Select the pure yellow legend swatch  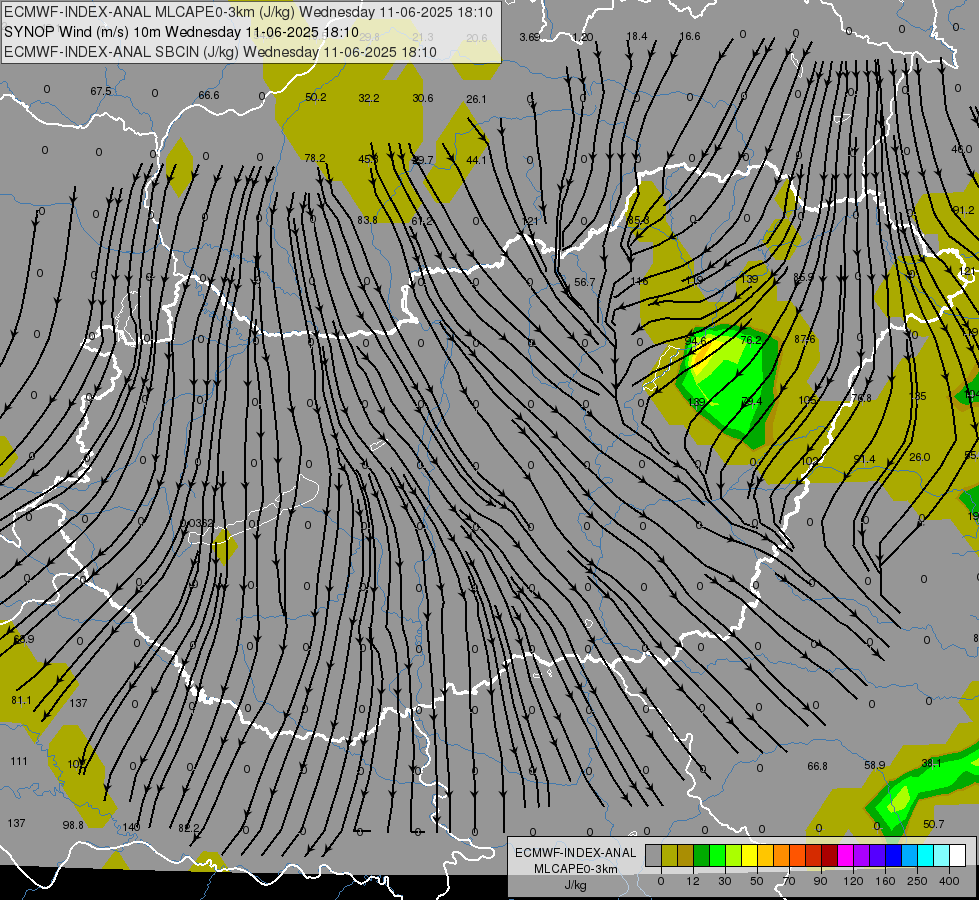point(749,855)
